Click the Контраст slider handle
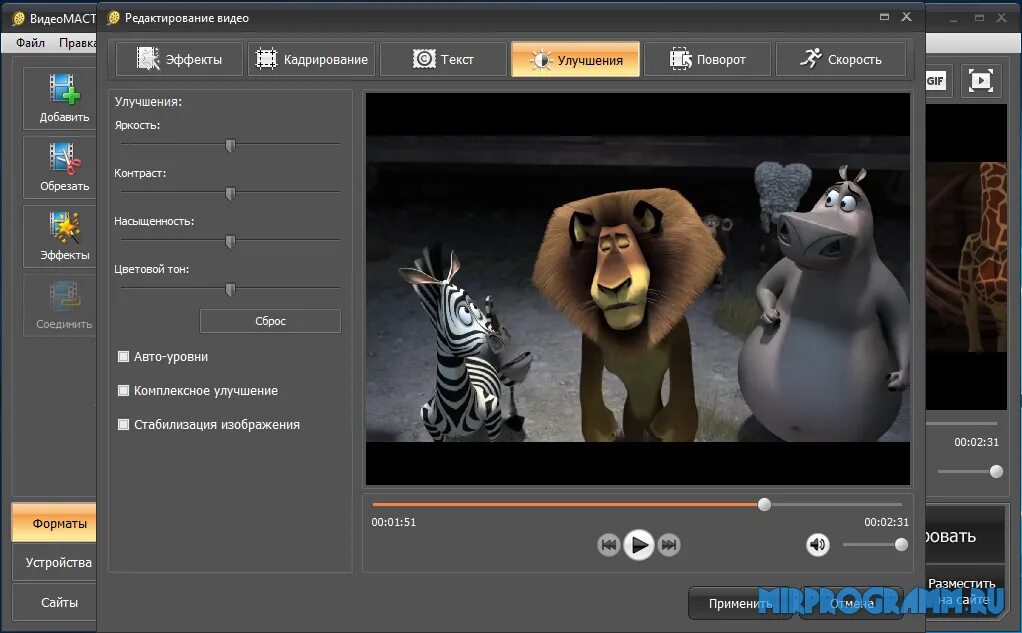 click(230, 194)
